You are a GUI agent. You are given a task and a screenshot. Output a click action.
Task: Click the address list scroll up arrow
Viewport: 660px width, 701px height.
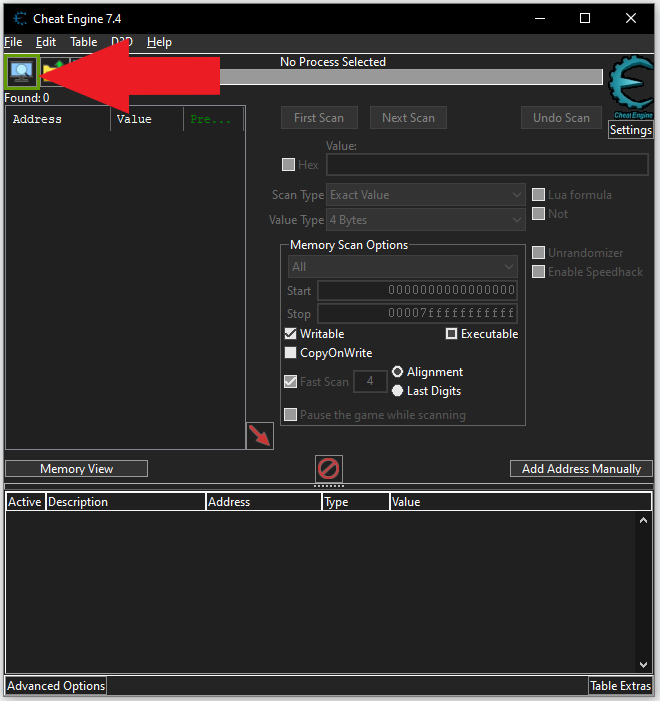pos(643,520)
